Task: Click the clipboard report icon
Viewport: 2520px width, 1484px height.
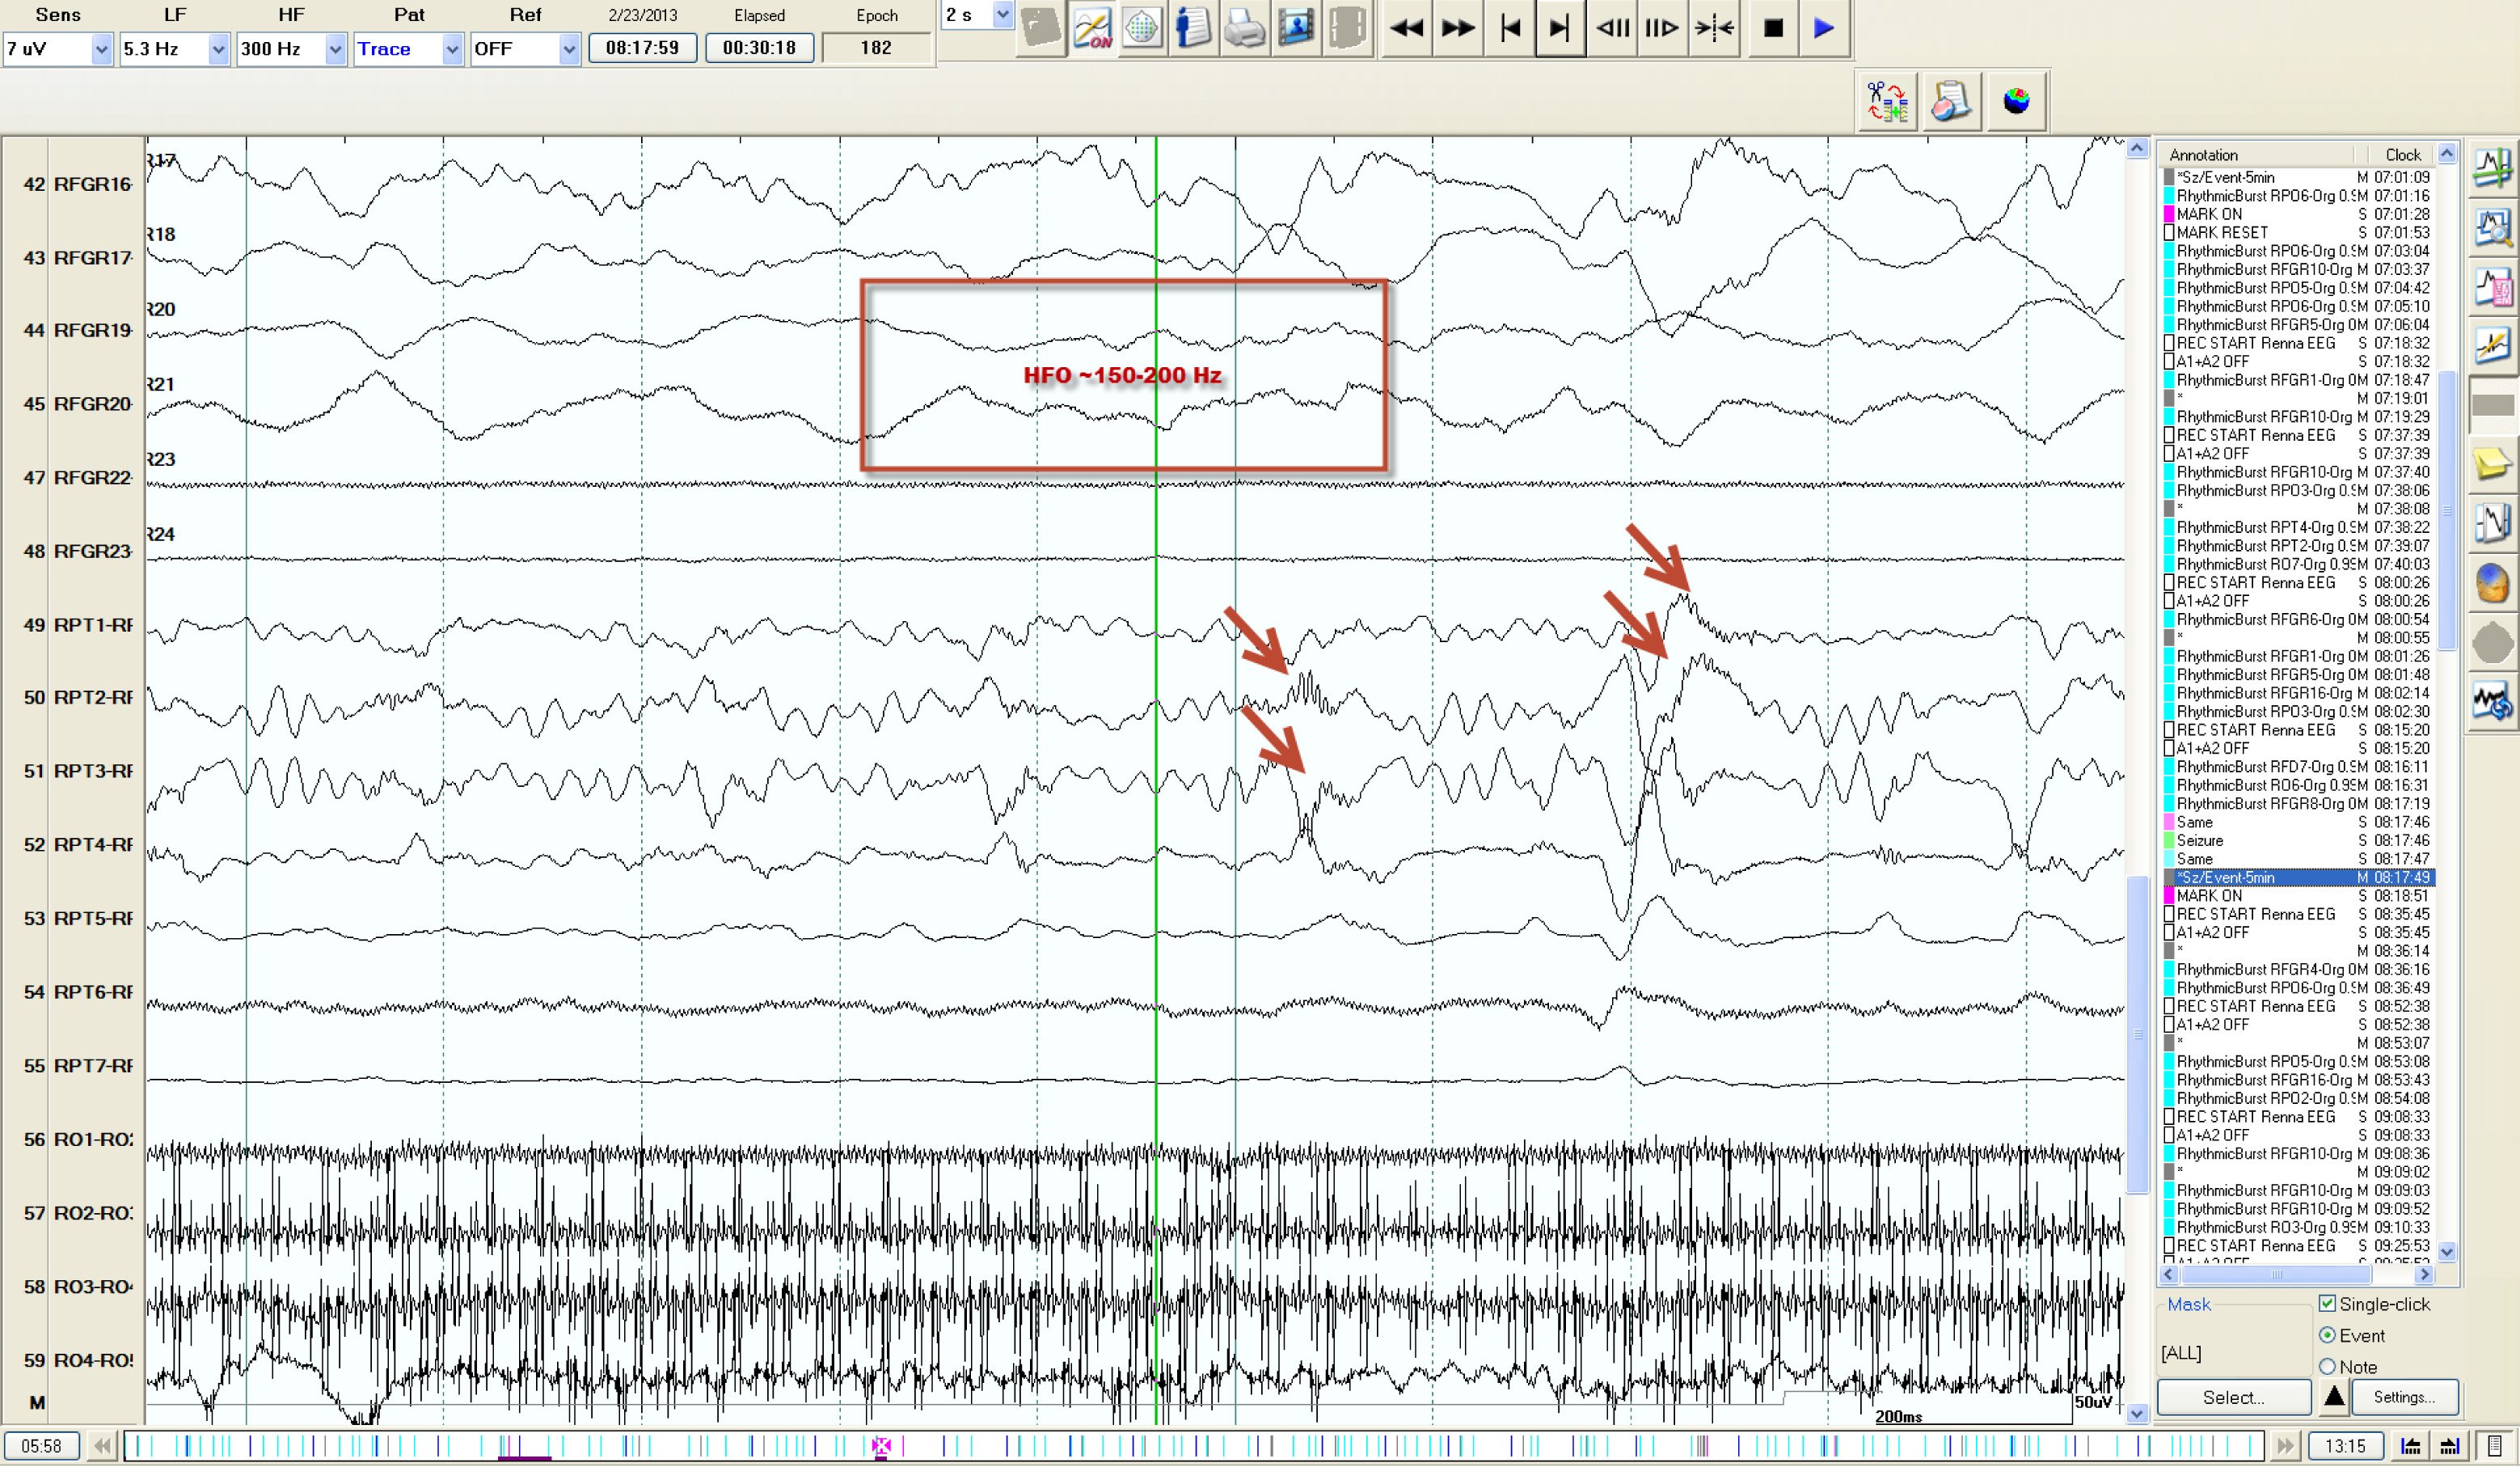Action: pos(1950,102)
